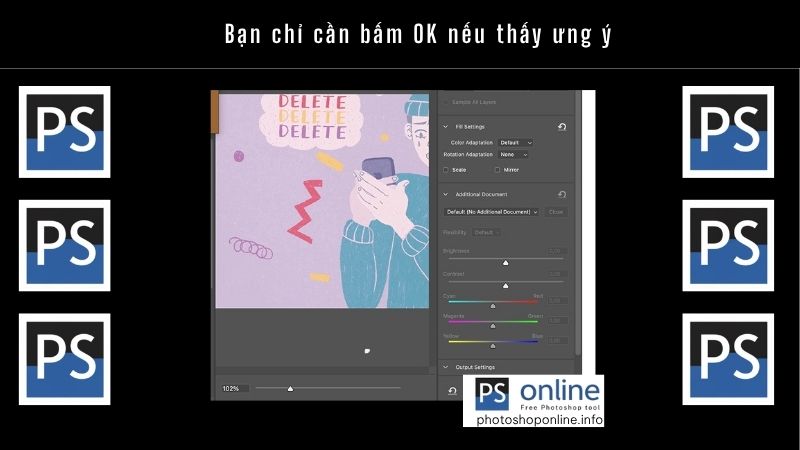This screenshot has height=450, width=800.
Task: Click the Magenta to Green slider handle
Action: pos(493,326)
